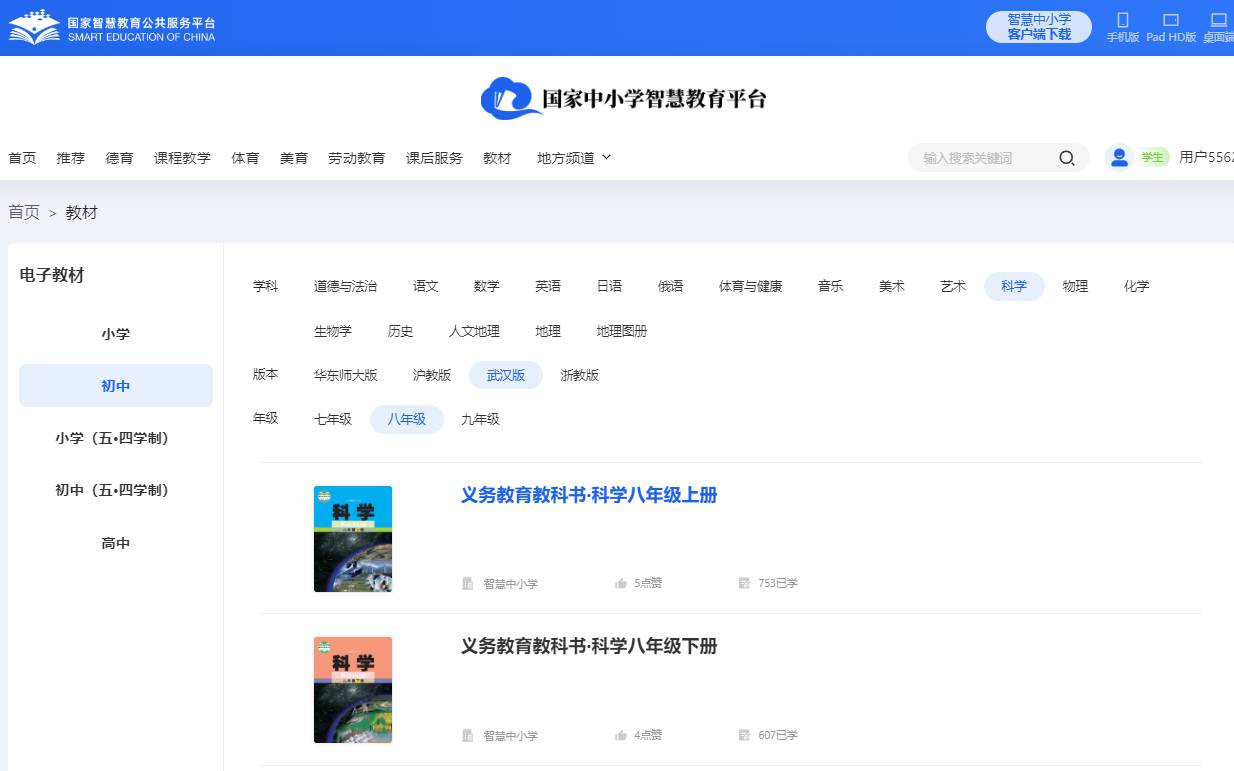Click the 学生 role badge
Screen dimensions: 1234x771
(1153, 157)
